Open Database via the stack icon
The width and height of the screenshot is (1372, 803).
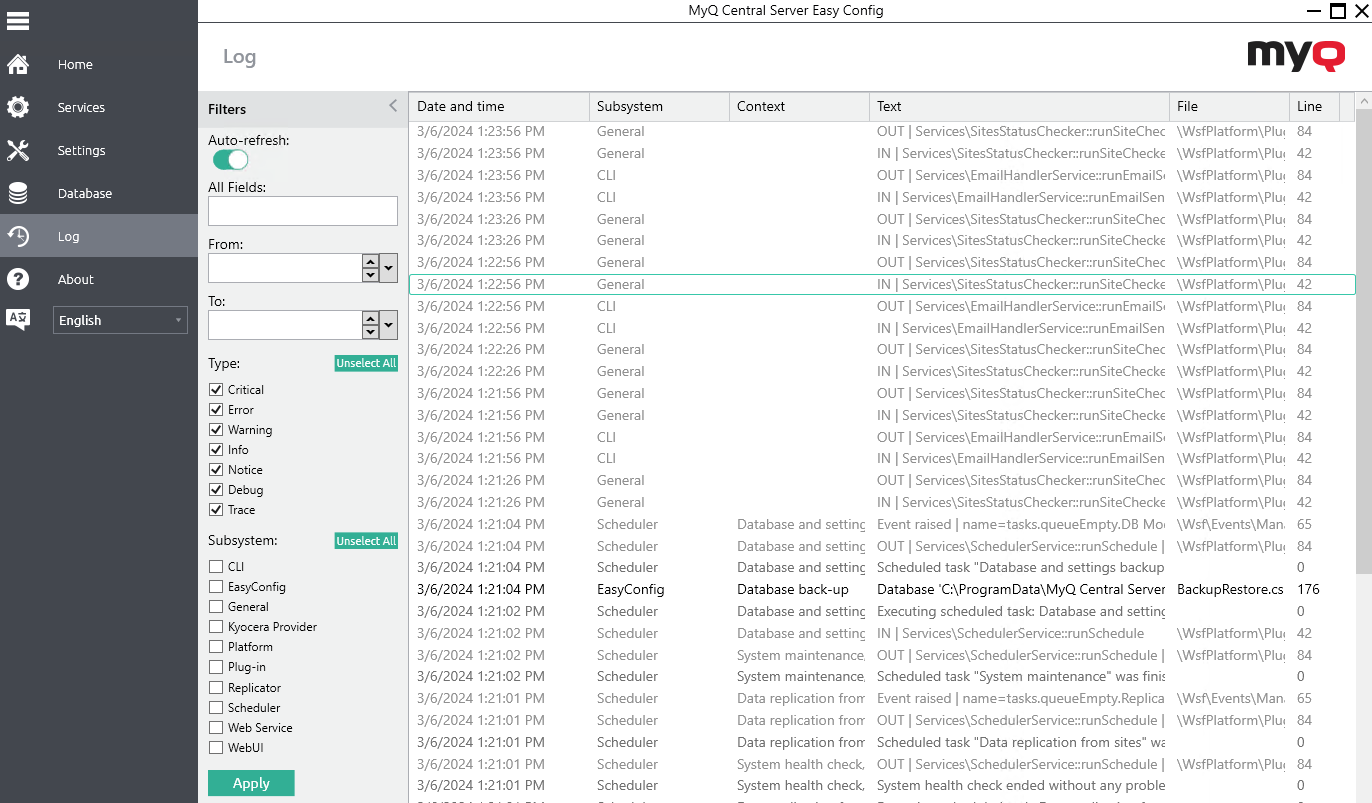[x=18, y=194]
